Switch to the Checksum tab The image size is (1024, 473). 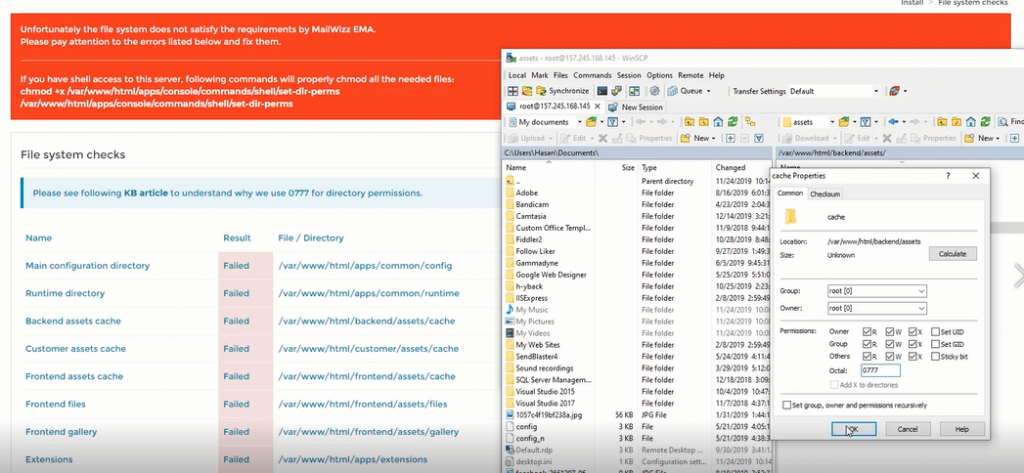click(x=825, y=194)
